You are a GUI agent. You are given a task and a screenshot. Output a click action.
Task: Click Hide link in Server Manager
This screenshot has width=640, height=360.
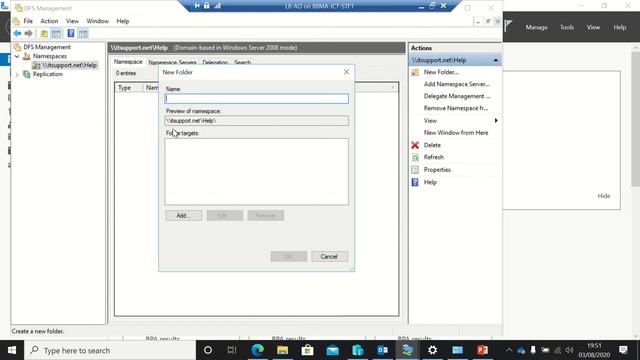(604, 196)
